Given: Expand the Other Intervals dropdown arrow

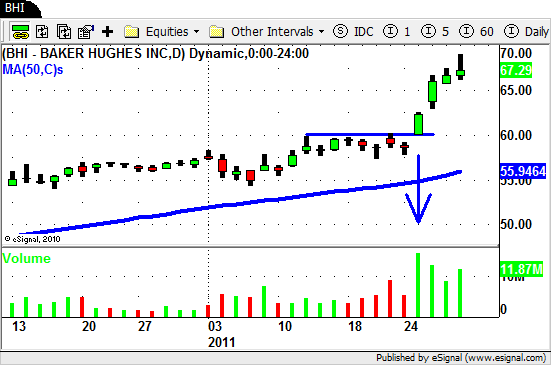Looking at the screenshot, I should pos(321,32).
